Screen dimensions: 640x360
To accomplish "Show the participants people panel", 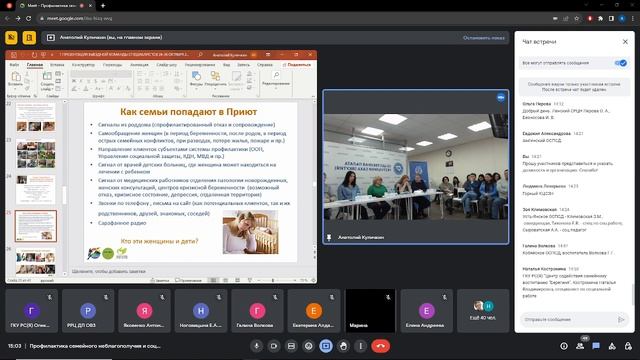I will pyautogui.click(x=580, y=346).
